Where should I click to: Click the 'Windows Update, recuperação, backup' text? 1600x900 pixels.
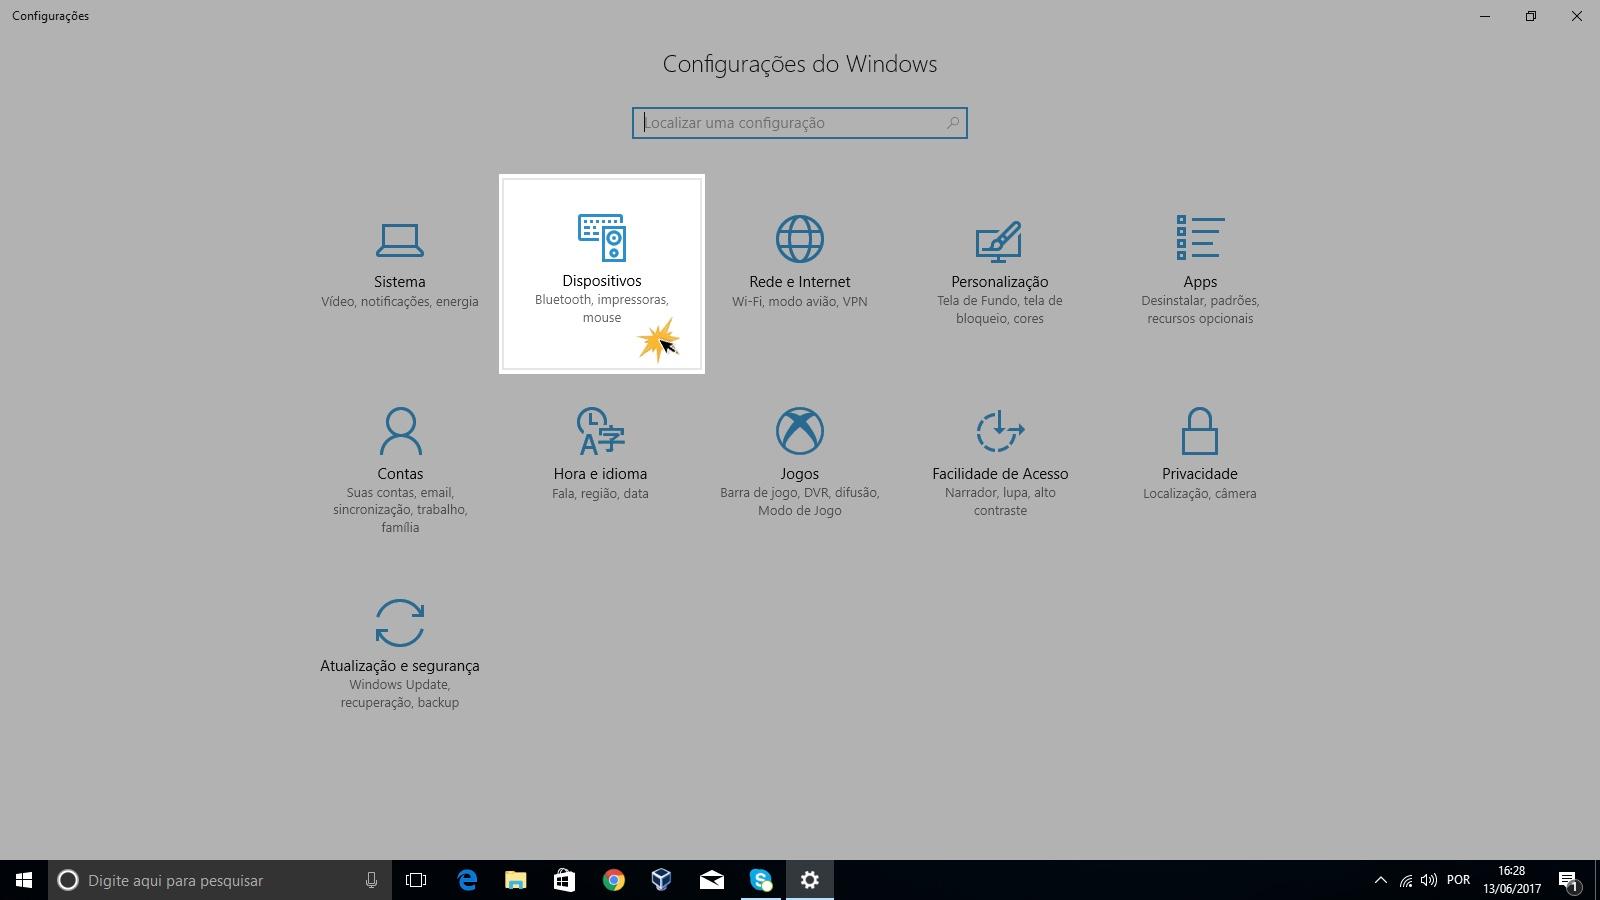400,694
